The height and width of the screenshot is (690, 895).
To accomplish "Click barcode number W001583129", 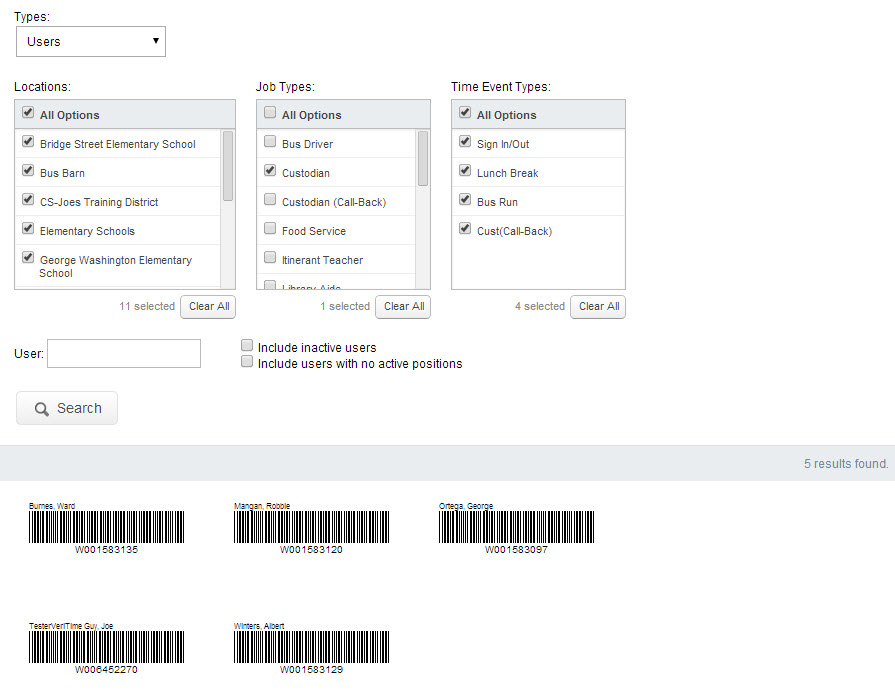I will point(312,669).
